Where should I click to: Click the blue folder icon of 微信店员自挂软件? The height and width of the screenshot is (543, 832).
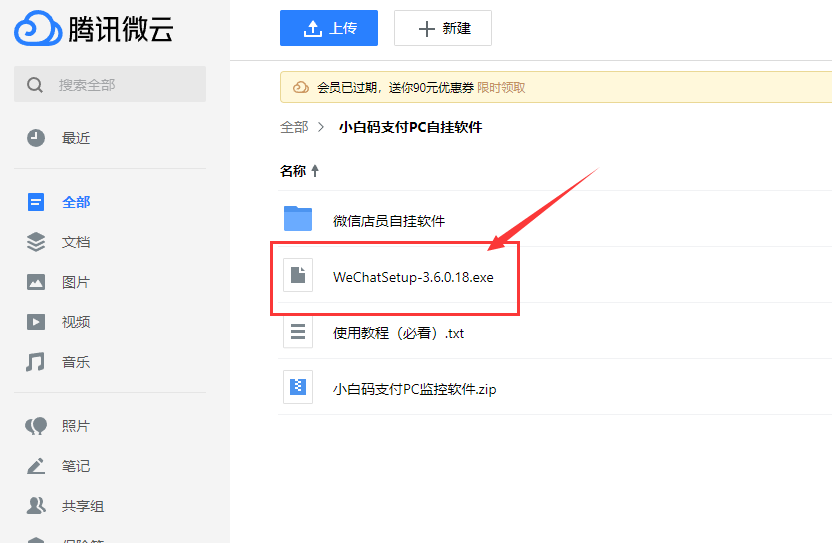click(298, 219)
